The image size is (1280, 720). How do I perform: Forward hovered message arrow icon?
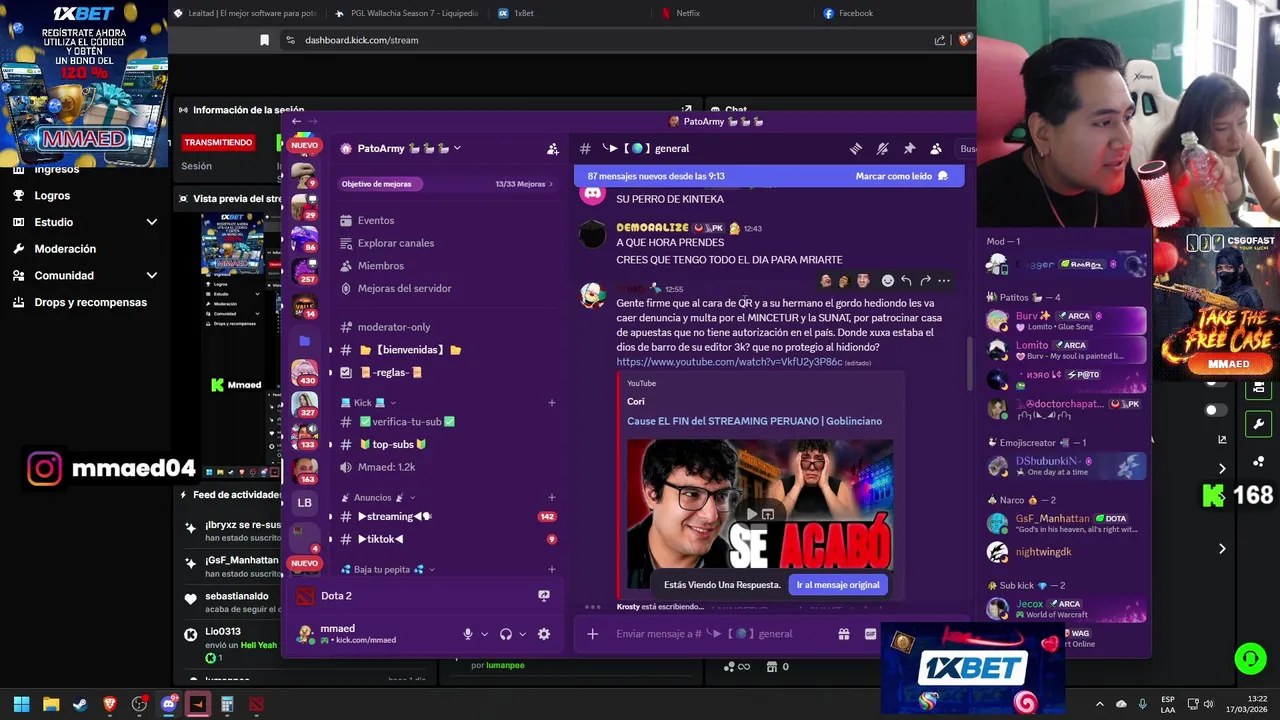[x=925, y=281]
